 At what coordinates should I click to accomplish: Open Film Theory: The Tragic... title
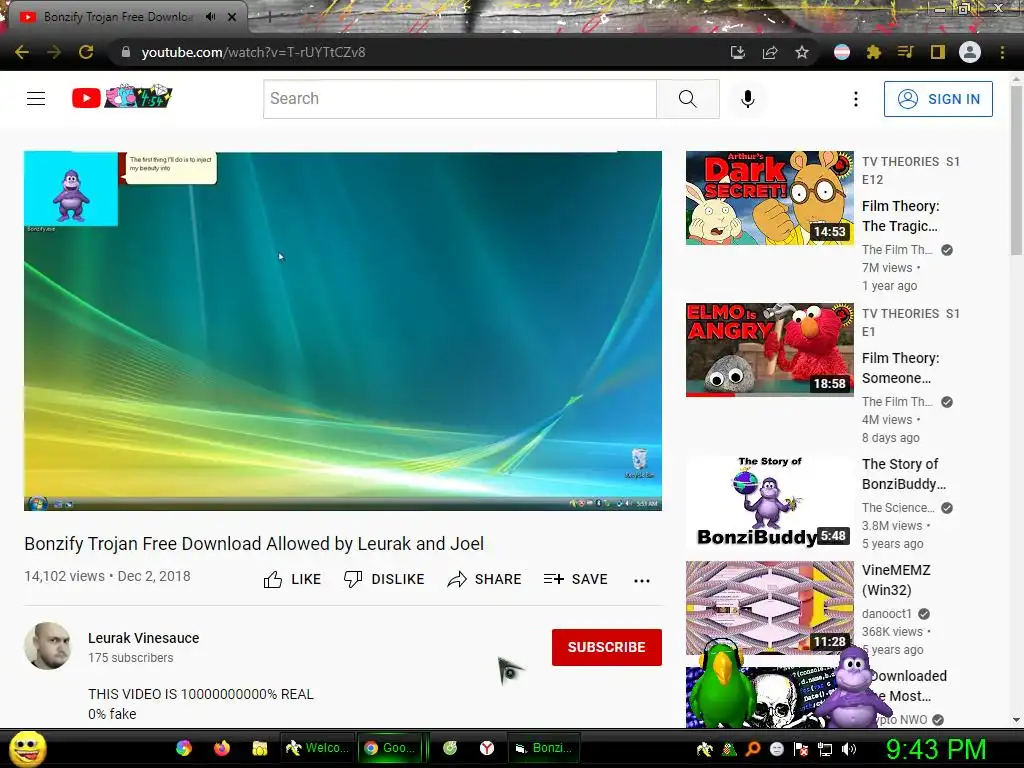pyautogui.click(x=901, y=216)
